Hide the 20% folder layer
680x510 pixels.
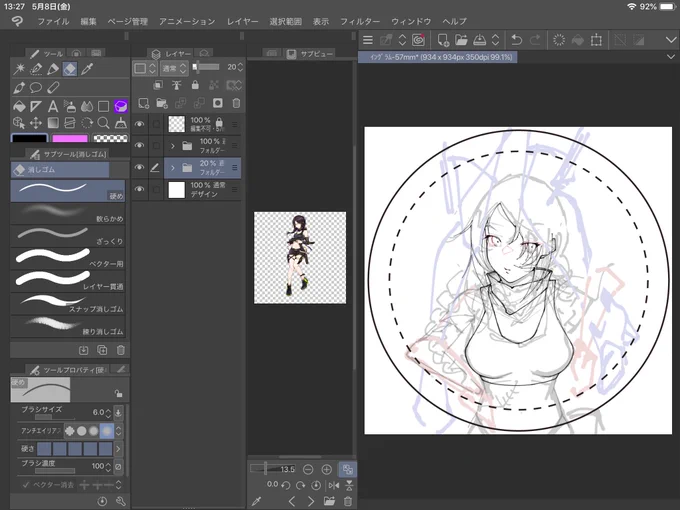pyautogui.click(x=139, y=167)
